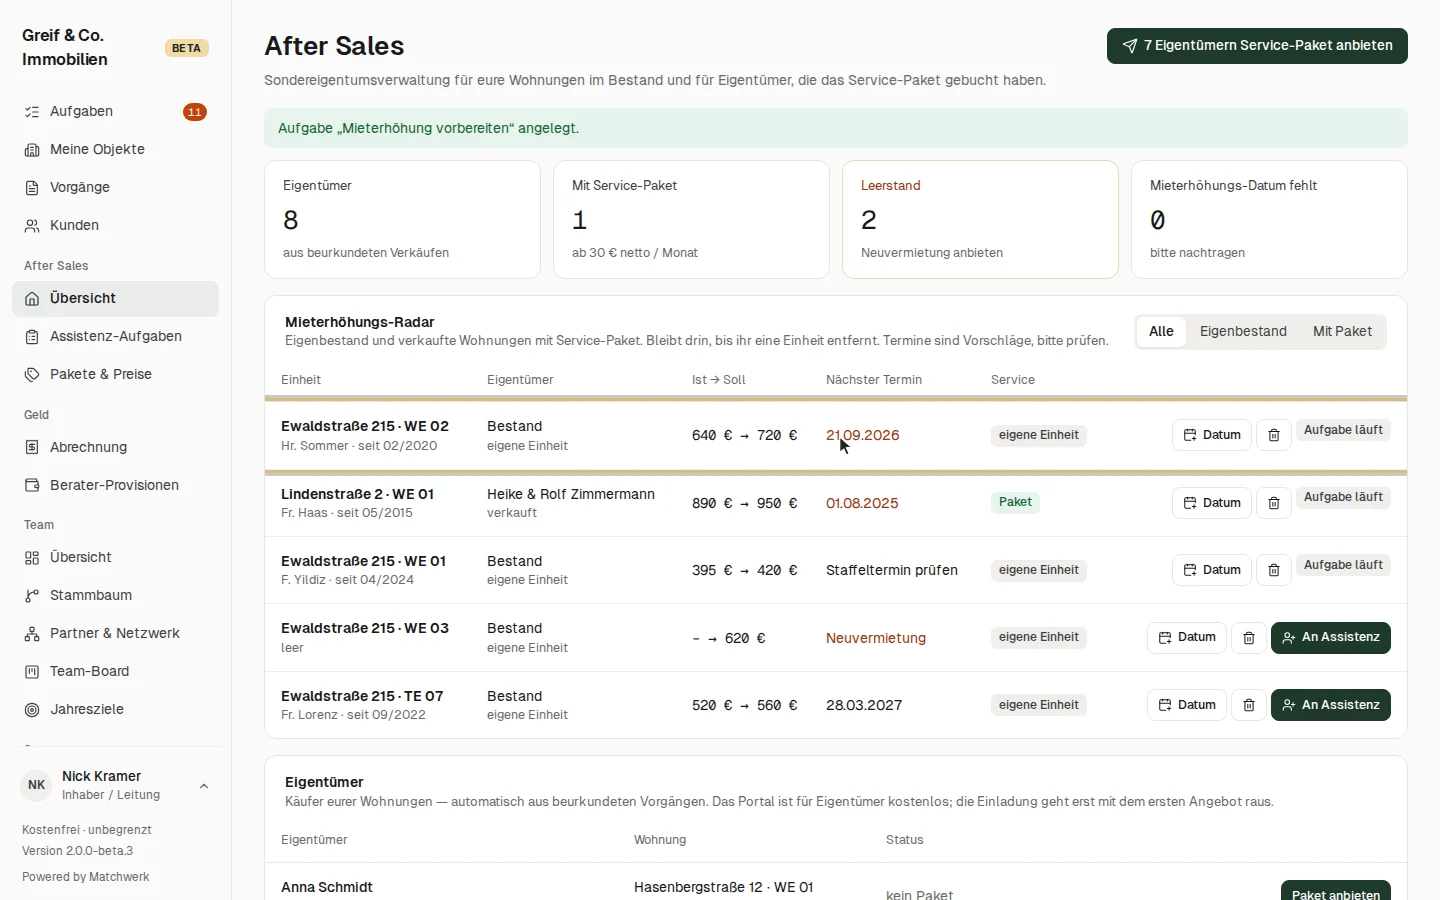Switch radar filter to Alle
This screenshot has width=1440, height=900.
tap(1161, 331)
